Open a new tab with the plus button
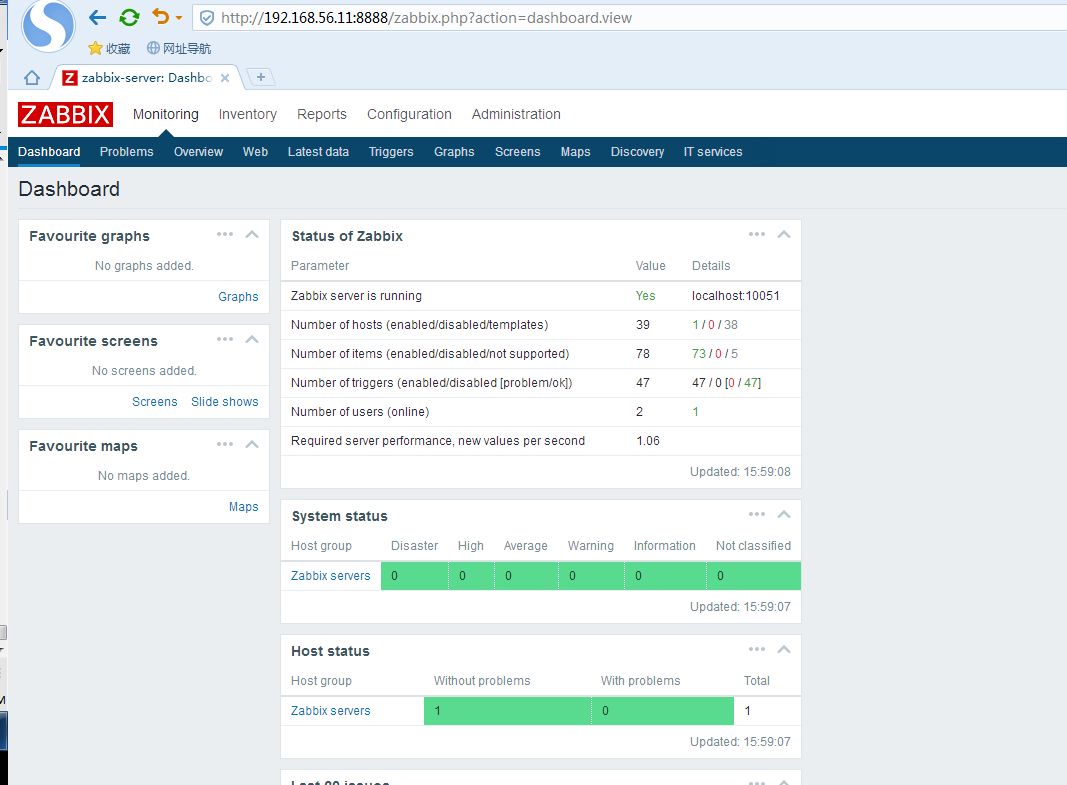Viewport: 1067px width, 785px height. click(x=261, y=77)
